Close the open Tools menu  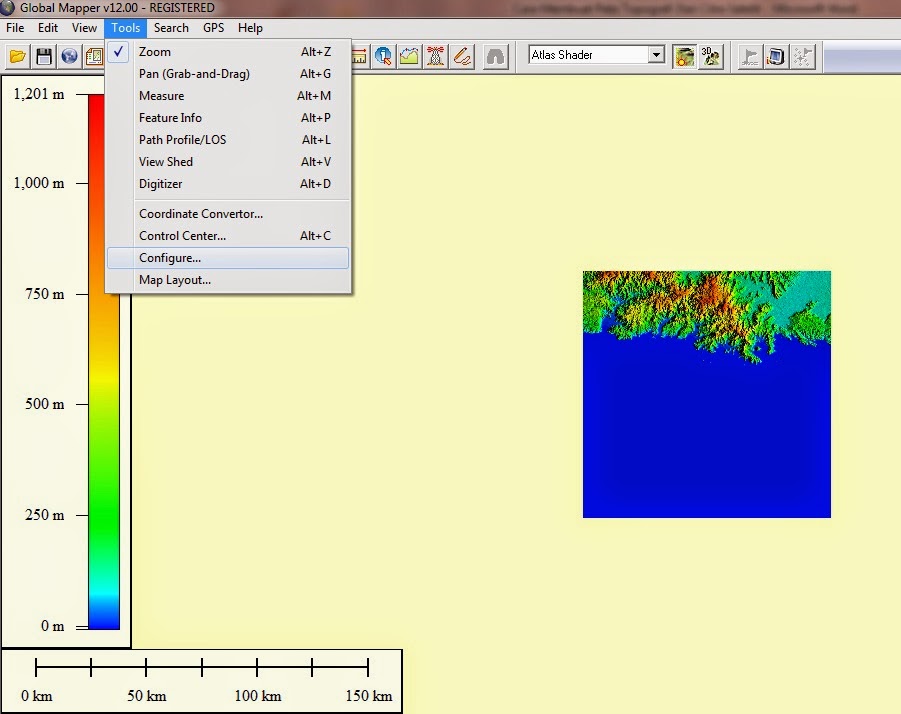coord(125,28)
